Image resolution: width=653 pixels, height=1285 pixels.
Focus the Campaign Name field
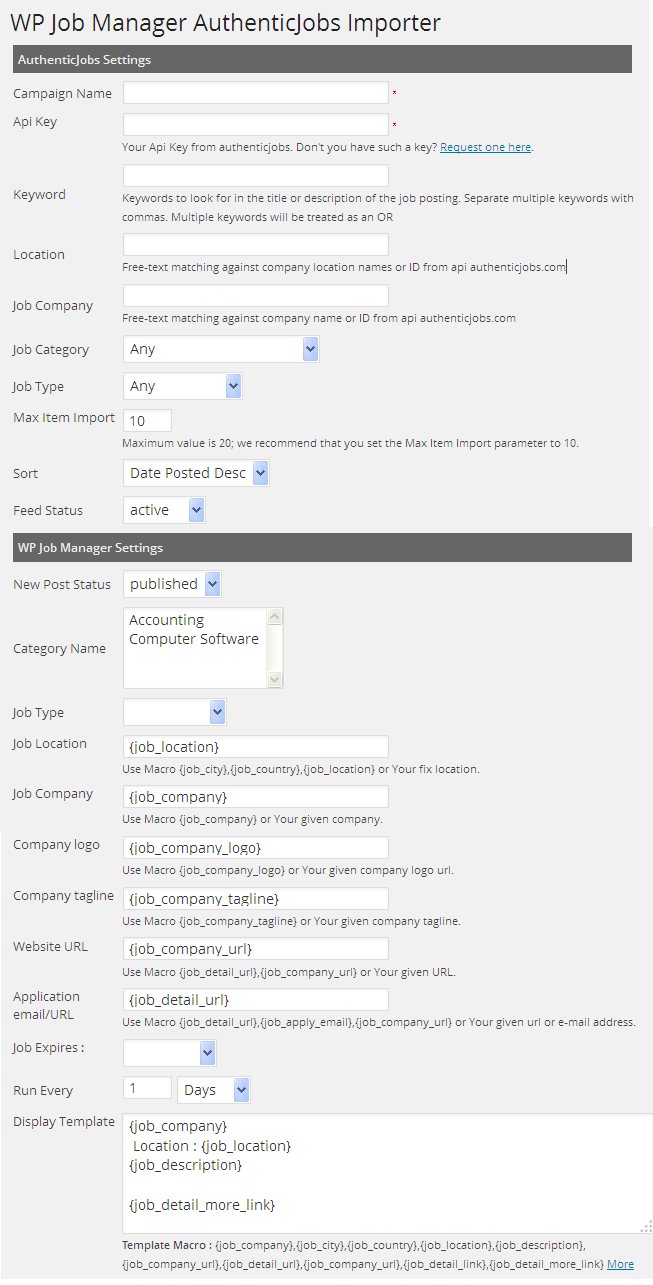tap(255, 93)
